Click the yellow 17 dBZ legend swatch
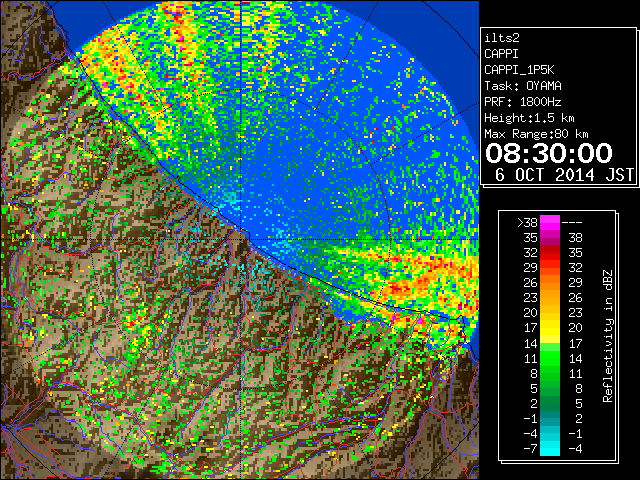This screenshot has width=640, height=480. (x=550, y=328)
